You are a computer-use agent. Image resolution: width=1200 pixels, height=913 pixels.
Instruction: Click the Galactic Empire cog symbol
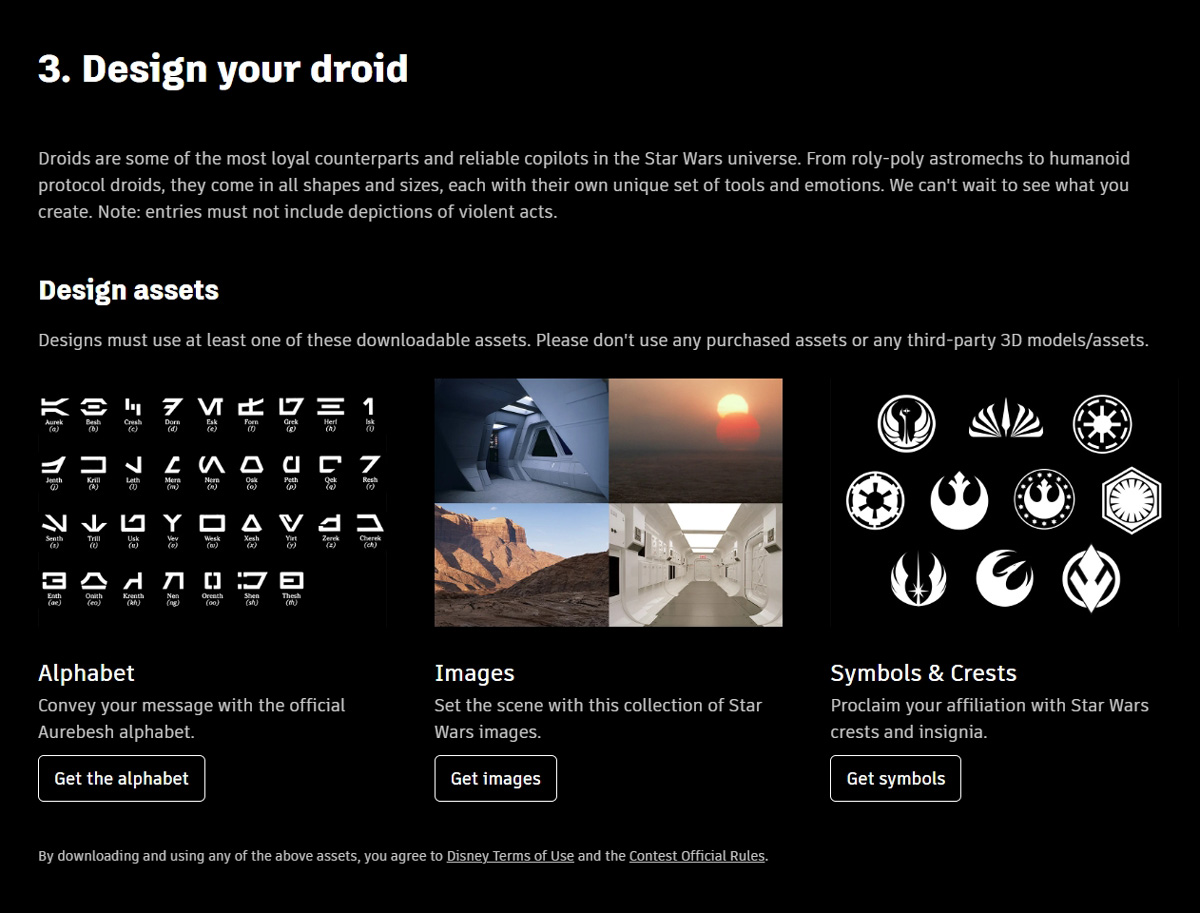(875, 501)
